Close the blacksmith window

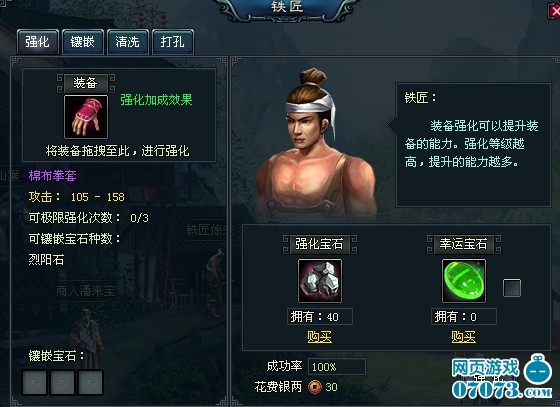pyautogui.click(x=555, y=11)
